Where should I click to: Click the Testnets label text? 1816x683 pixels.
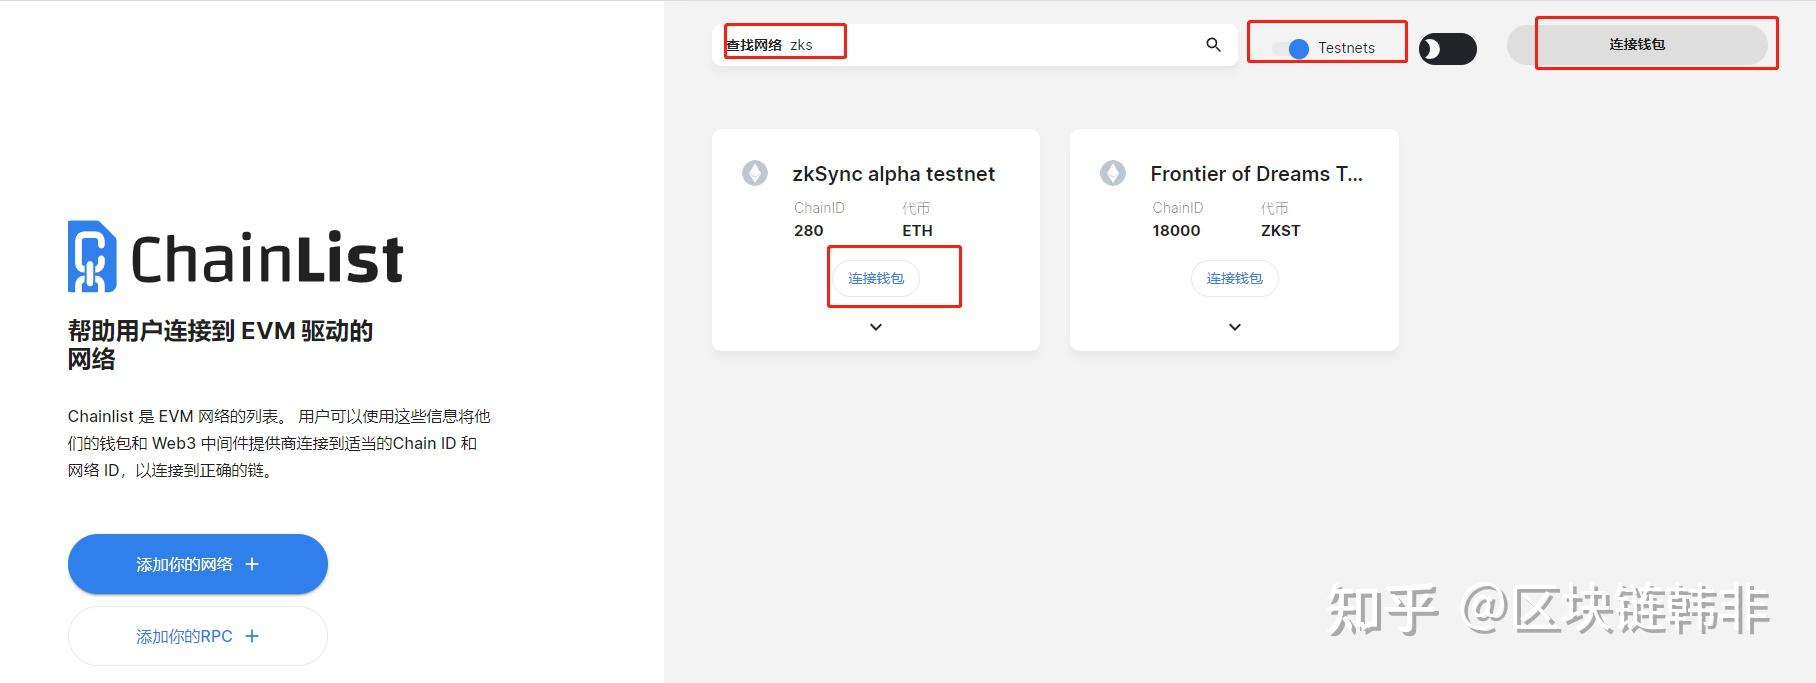point(1346,48)
